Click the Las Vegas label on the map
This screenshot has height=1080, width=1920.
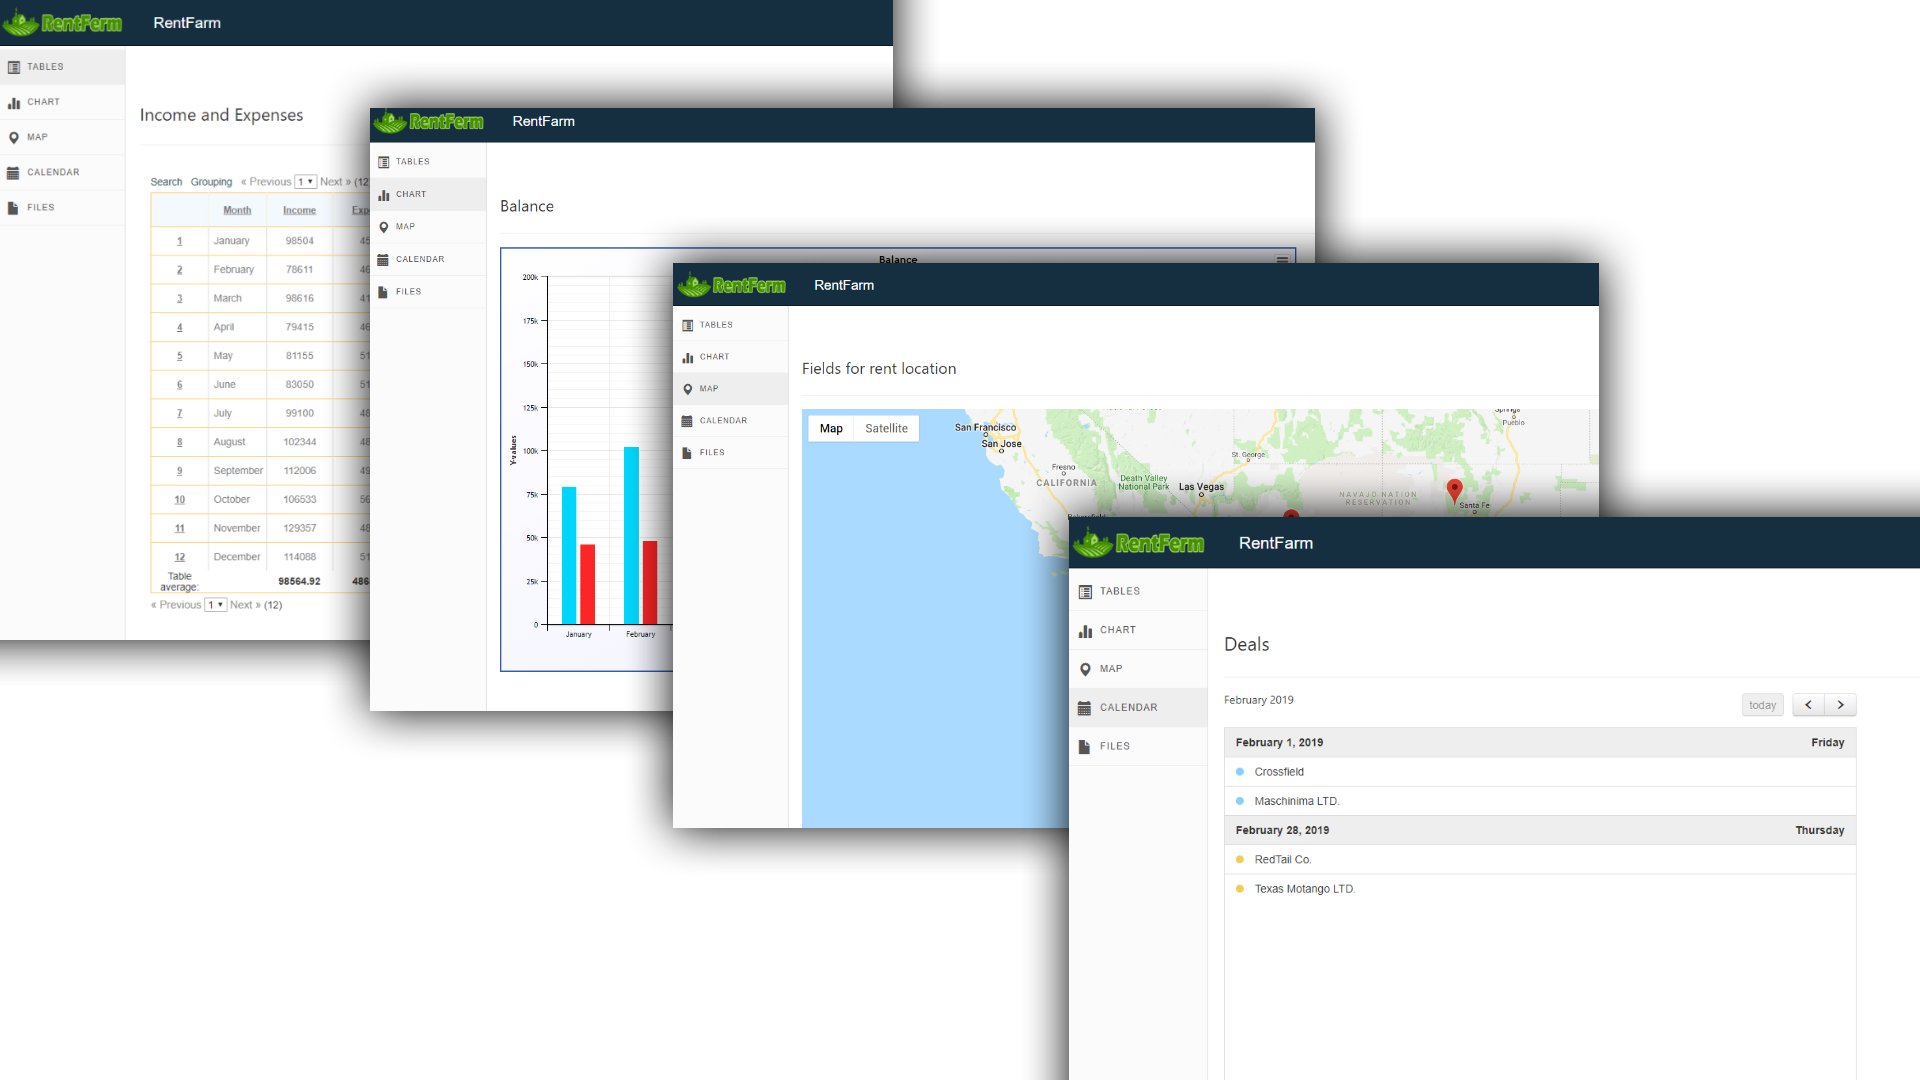[1201, 487]
